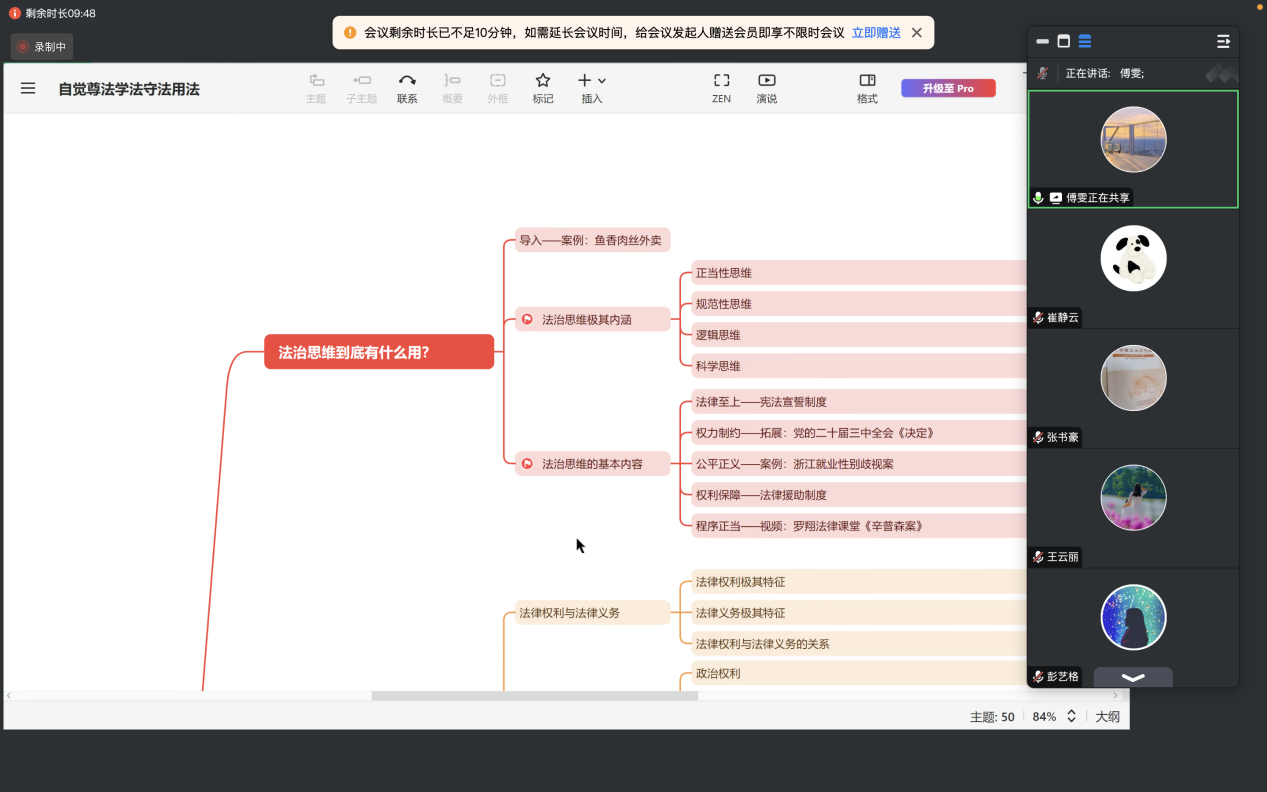Switch to 大纲 outline view
1267x792 pixels.
pyautogui.click(x=1107, y=717)
